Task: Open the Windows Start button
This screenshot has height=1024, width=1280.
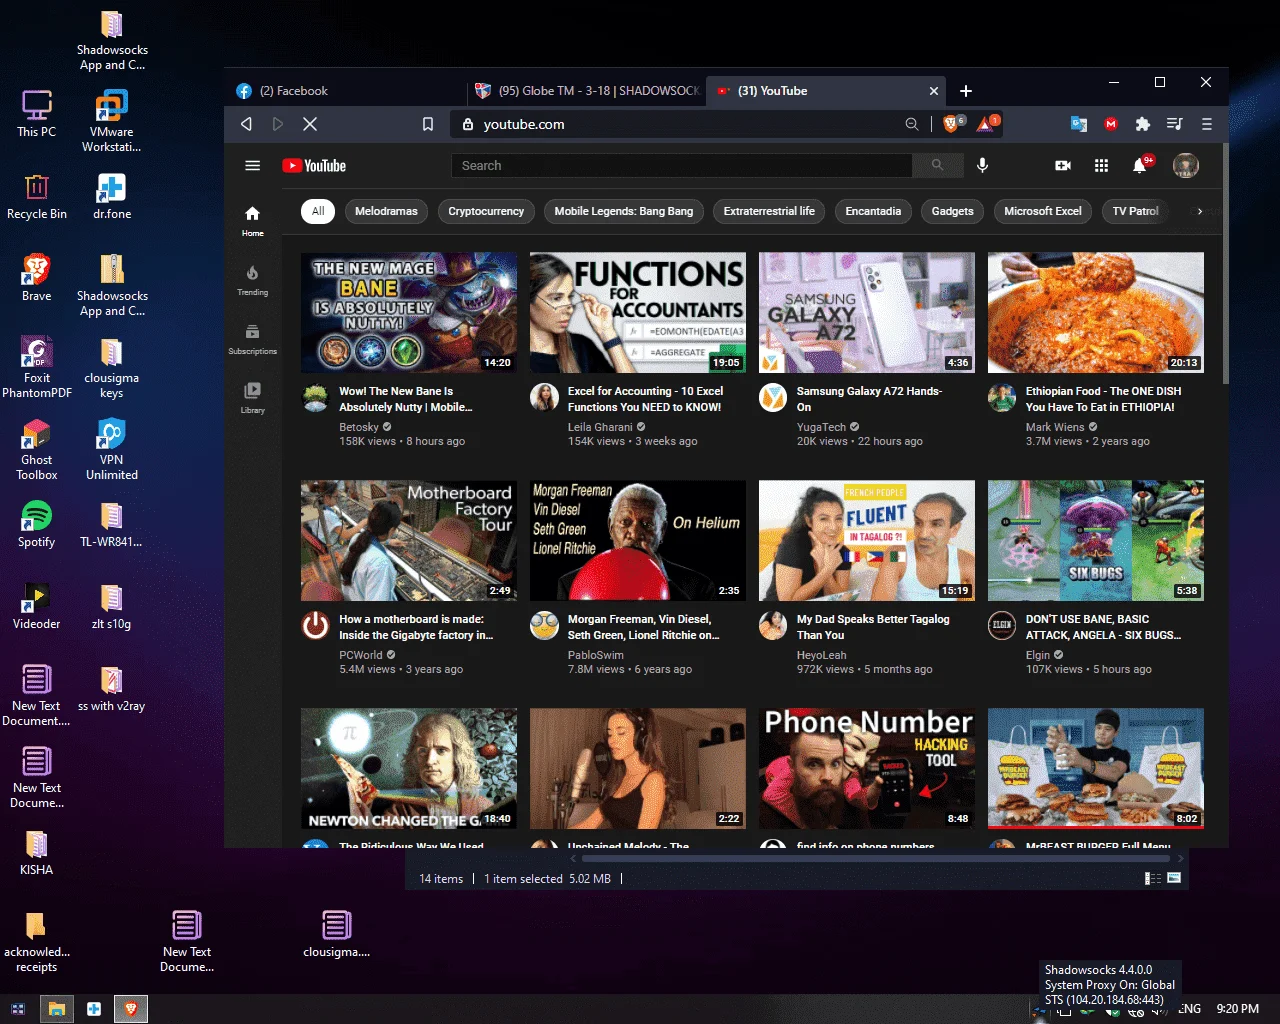Action: pyautogui.click(x=18, y=1009)
